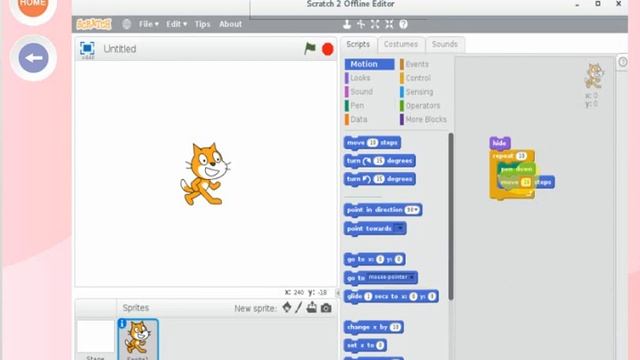Switch to the Costumes tab

pyautogui.click(x=401, y=44)
